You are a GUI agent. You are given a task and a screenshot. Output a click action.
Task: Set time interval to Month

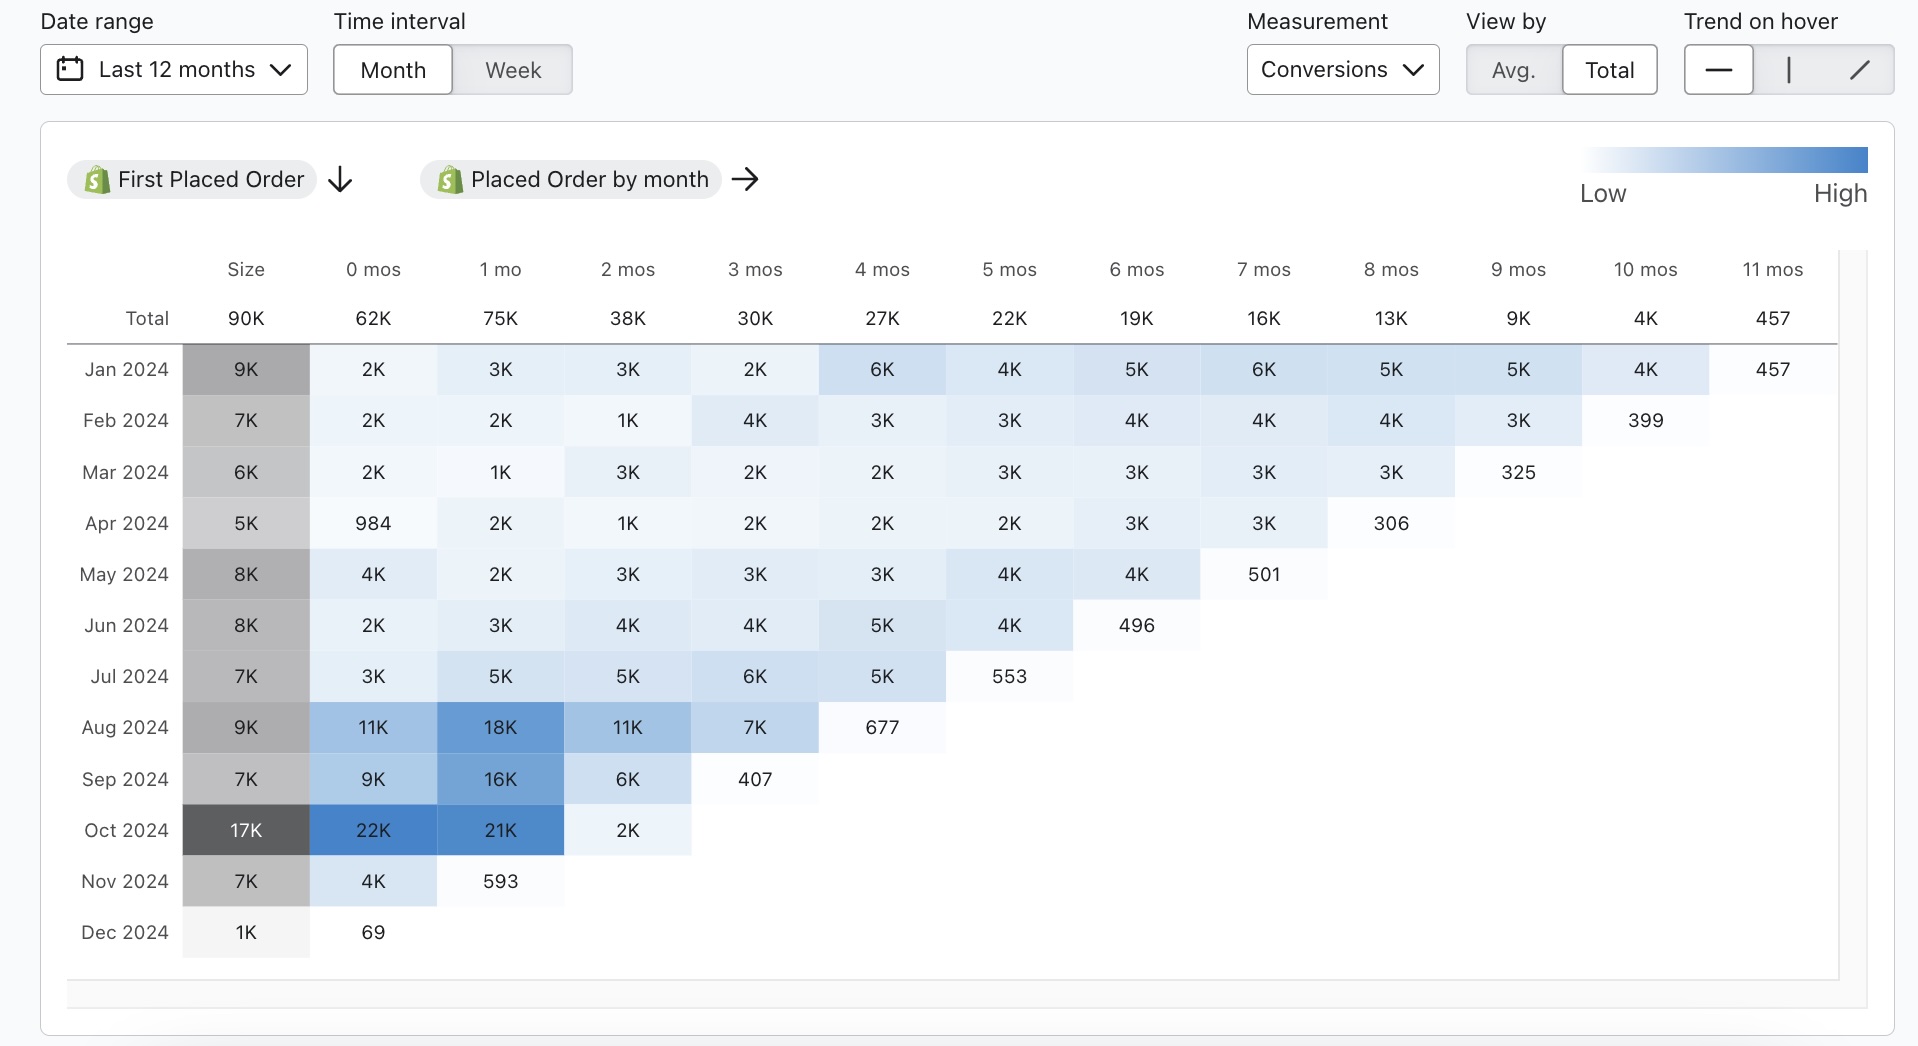point(393,70)
